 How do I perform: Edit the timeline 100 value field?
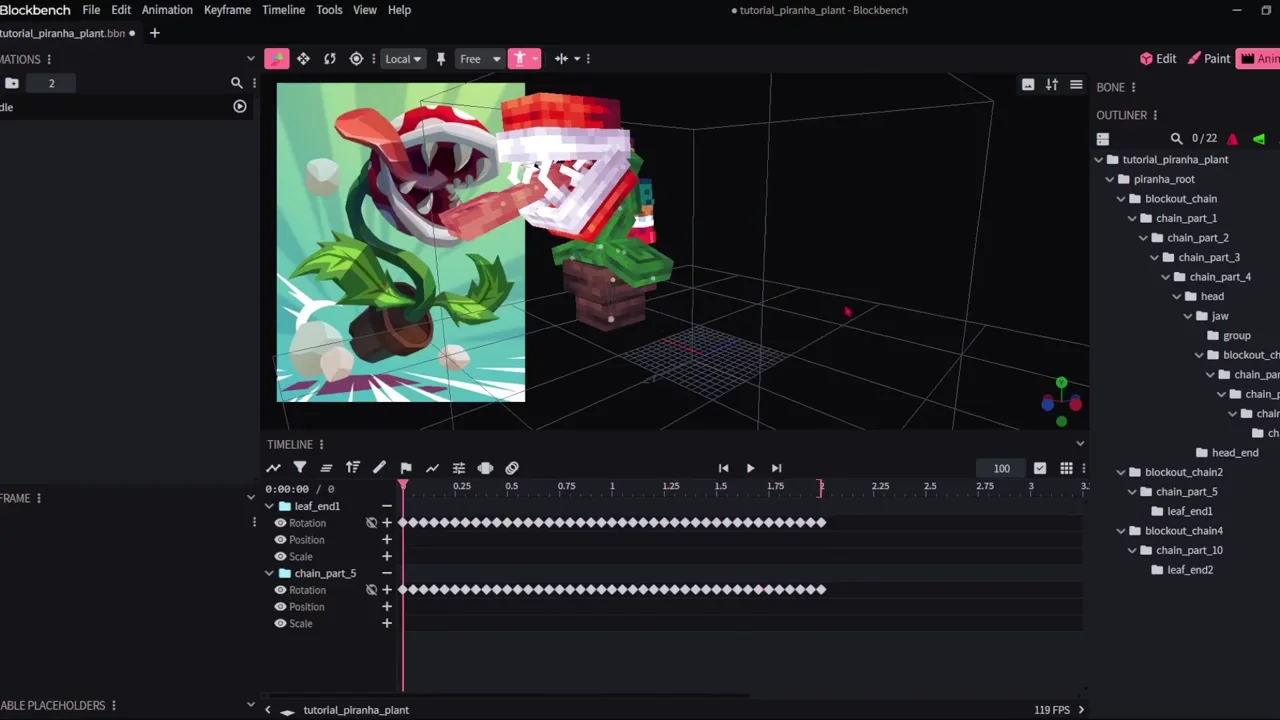1002,468
